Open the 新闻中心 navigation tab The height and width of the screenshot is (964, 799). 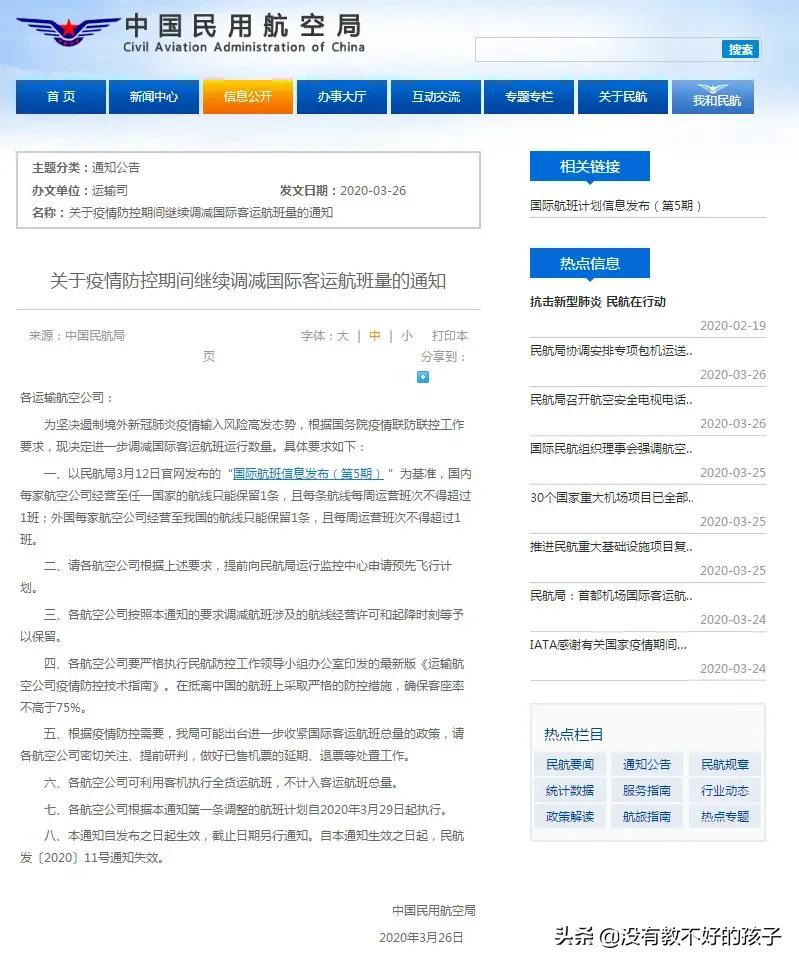(154, 97)
